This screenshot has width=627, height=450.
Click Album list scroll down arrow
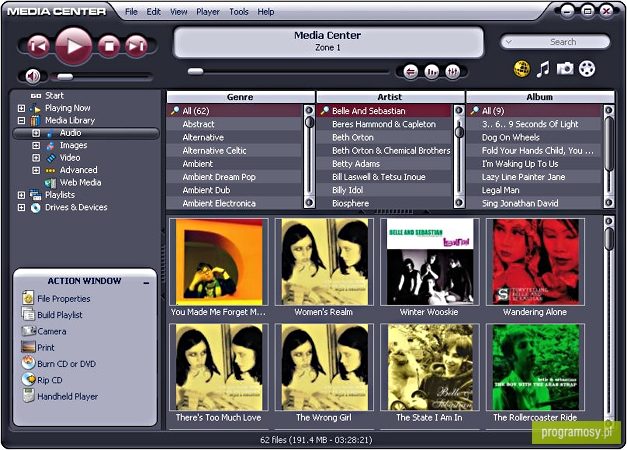pos(609,203)
